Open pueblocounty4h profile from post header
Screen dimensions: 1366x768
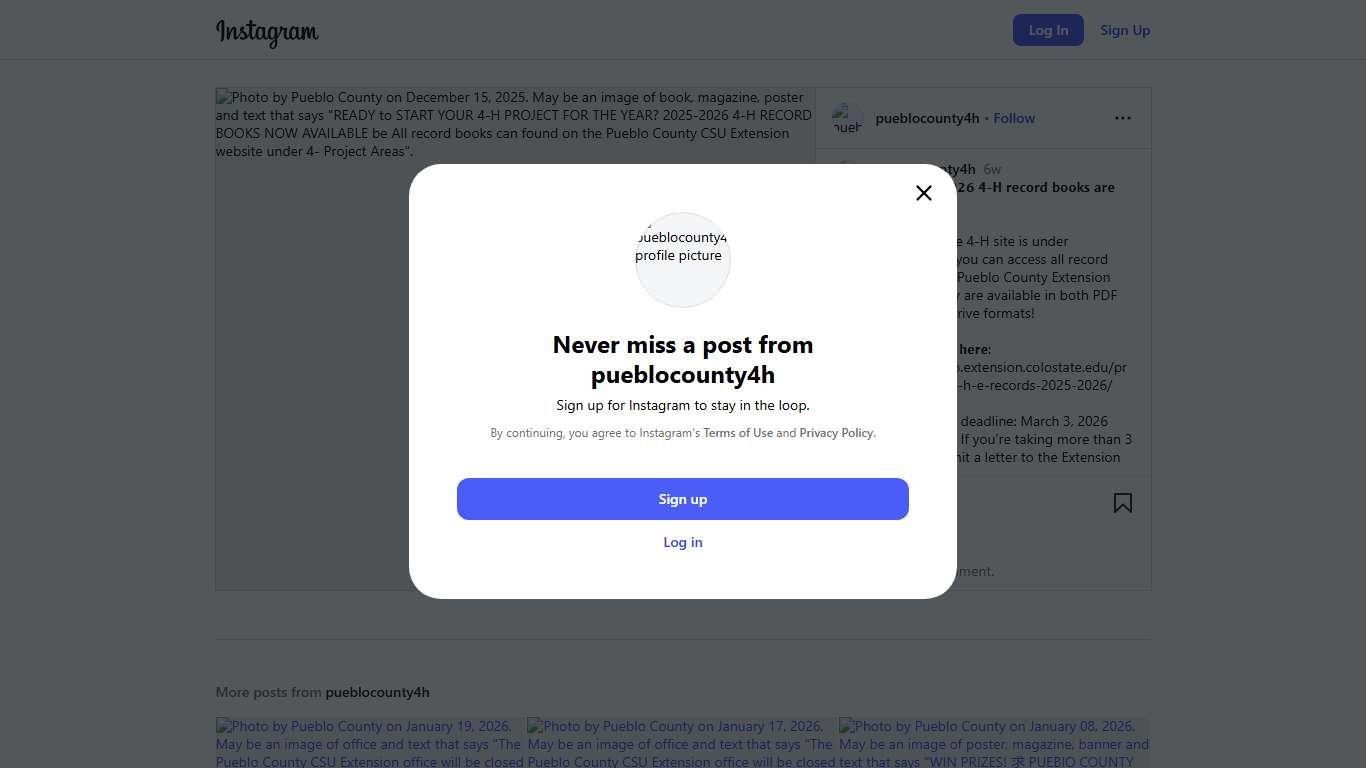click(x=927, y=118)
